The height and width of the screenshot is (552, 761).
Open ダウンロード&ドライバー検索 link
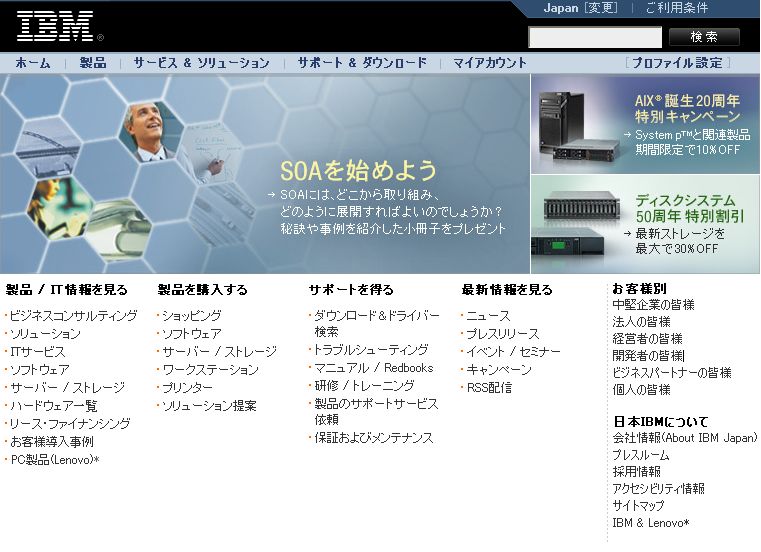[x=377, y=324]
